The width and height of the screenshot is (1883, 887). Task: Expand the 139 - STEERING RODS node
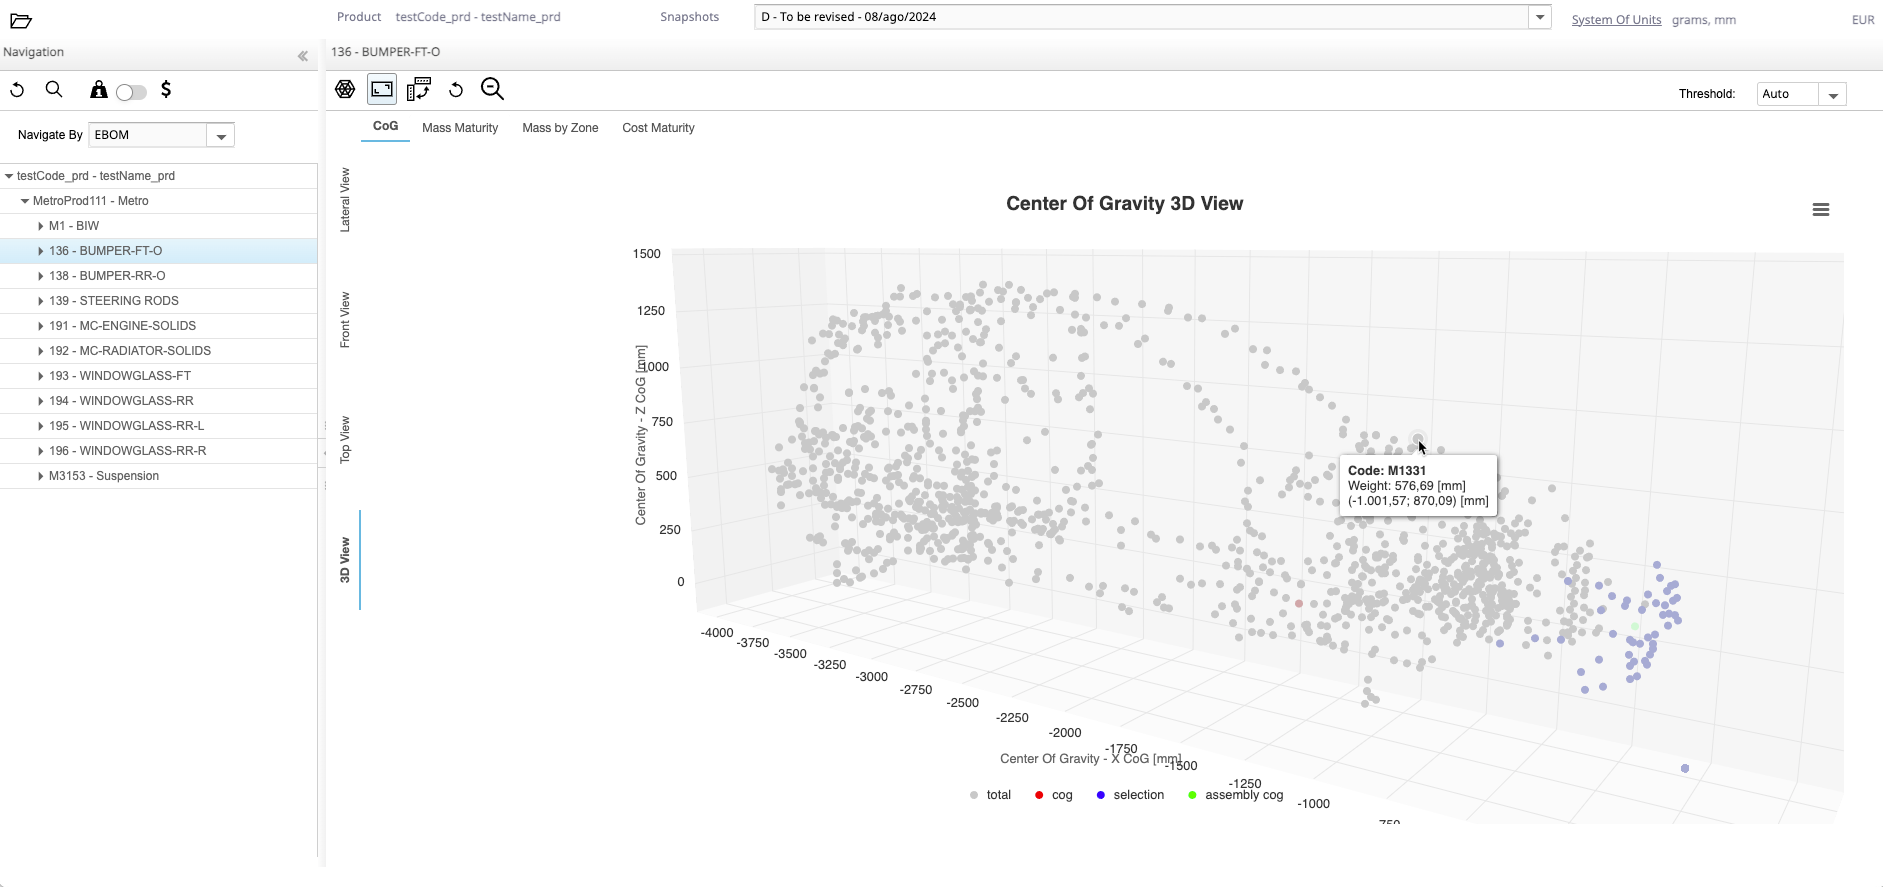click(40, 301)
